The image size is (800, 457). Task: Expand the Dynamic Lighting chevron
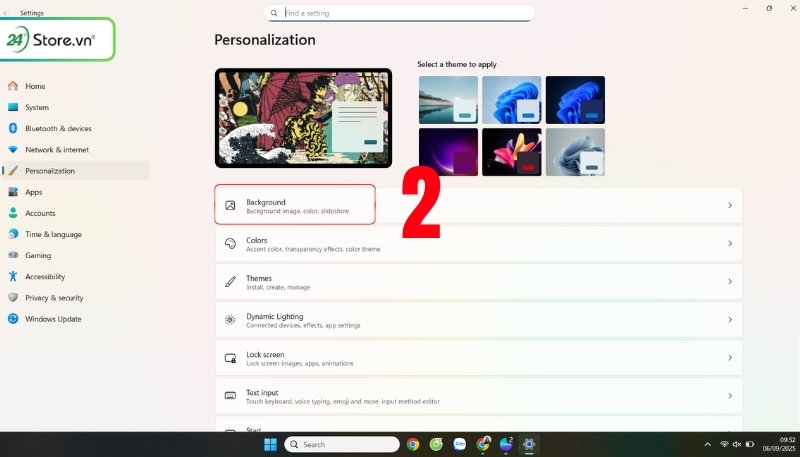click(730, 320)
